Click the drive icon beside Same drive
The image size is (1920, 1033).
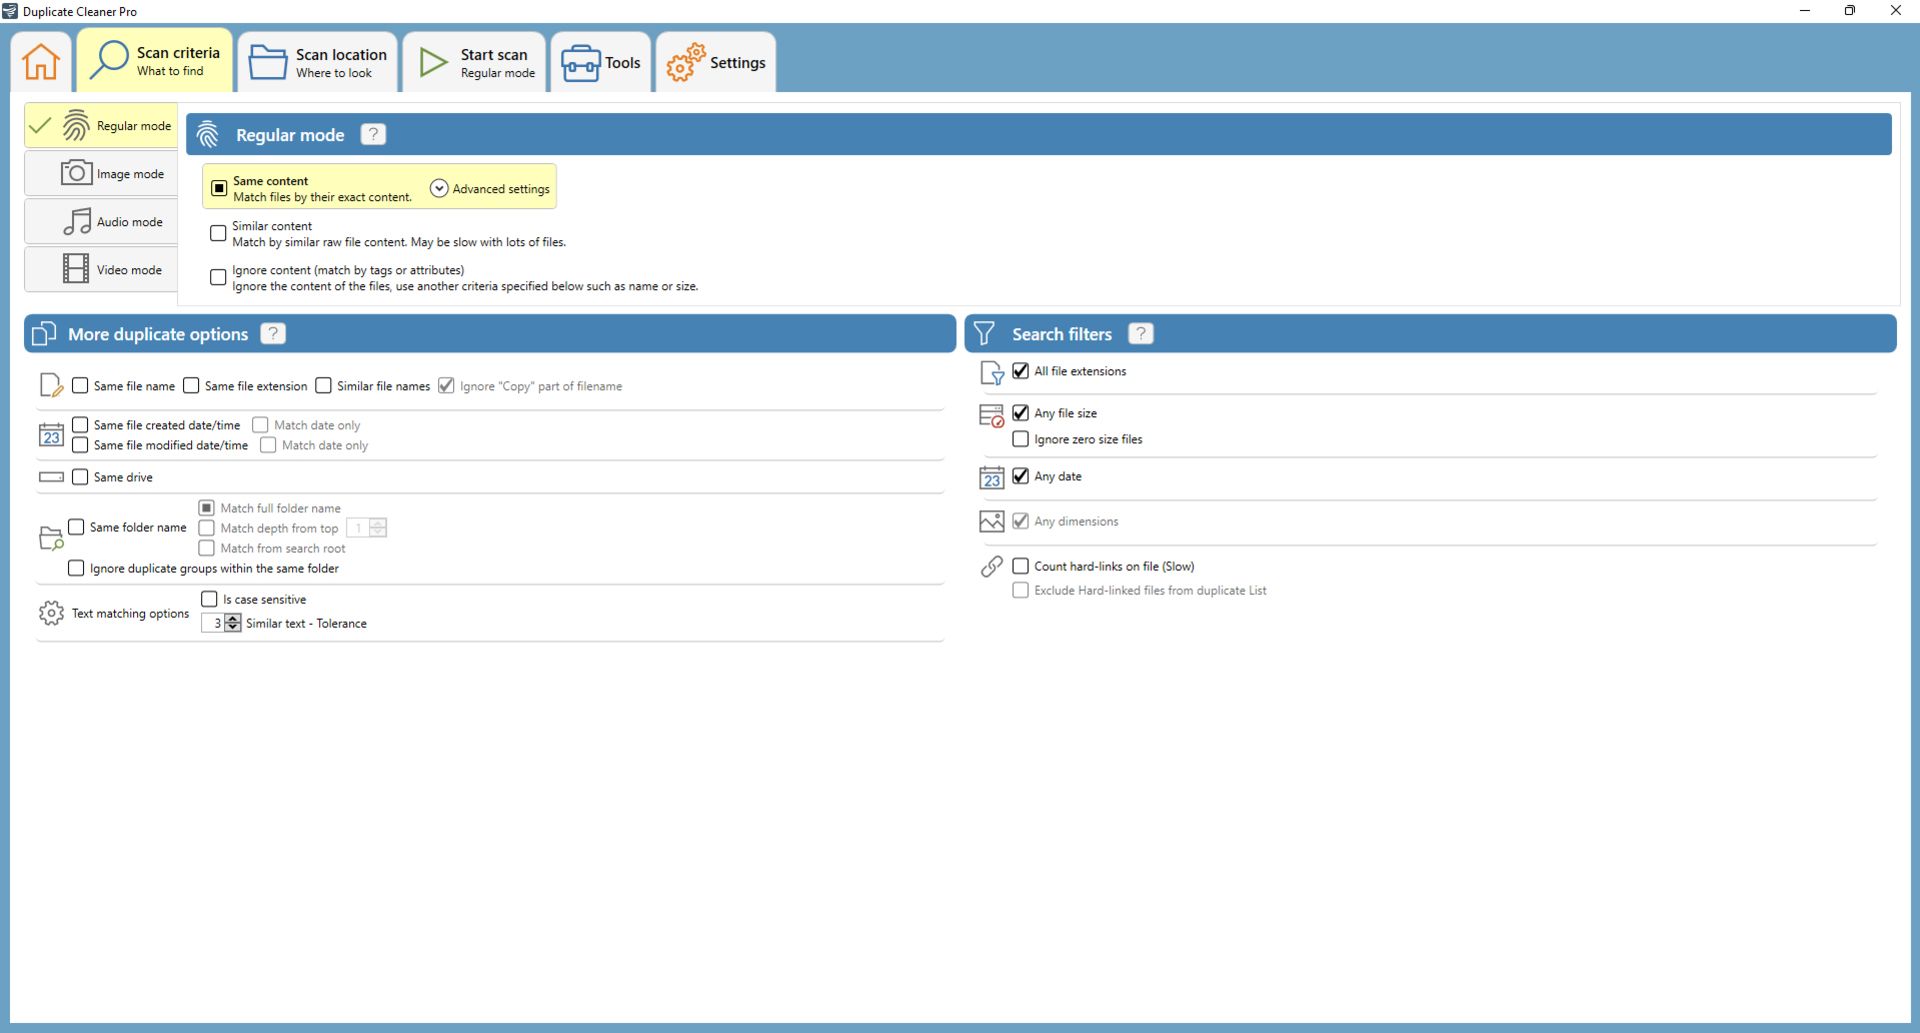pyautogui.click(x=51, y=477)
